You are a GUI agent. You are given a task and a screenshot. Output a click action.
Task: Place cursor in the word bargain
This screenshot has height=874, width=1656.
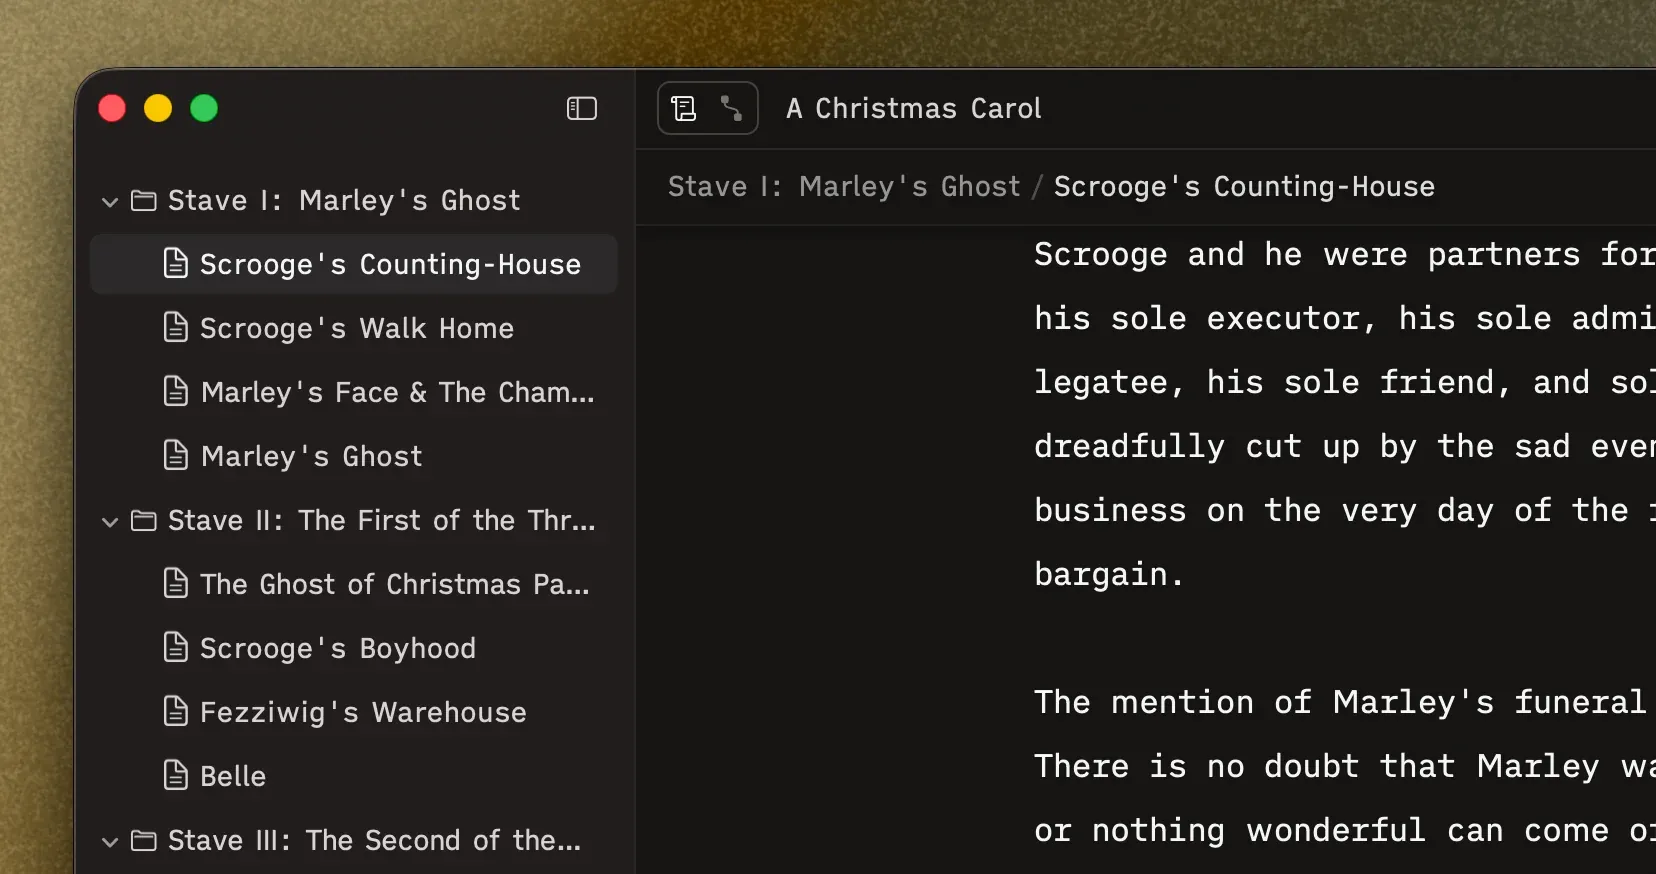point(1100,575)
